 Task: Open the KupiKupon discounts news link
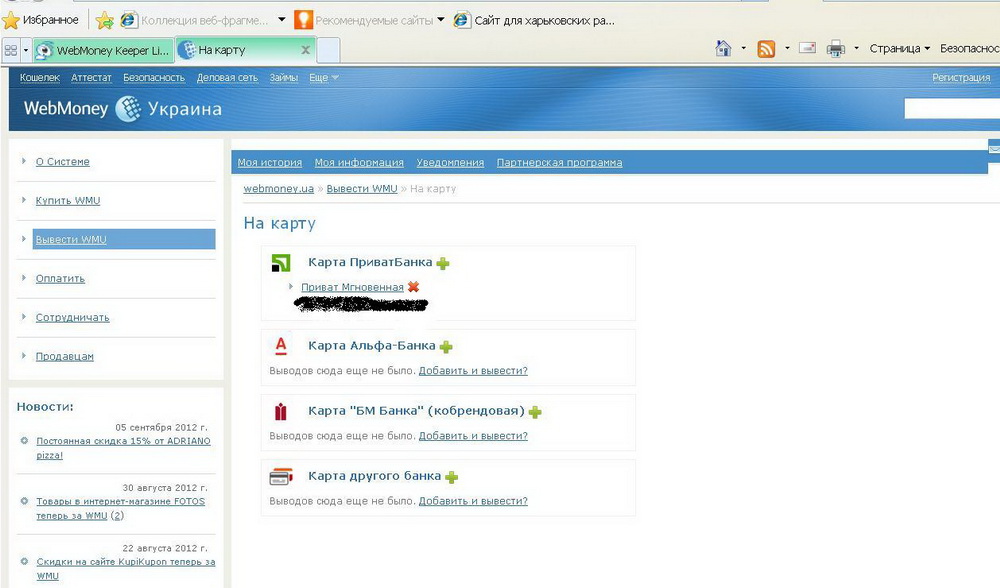click(126, 568)
